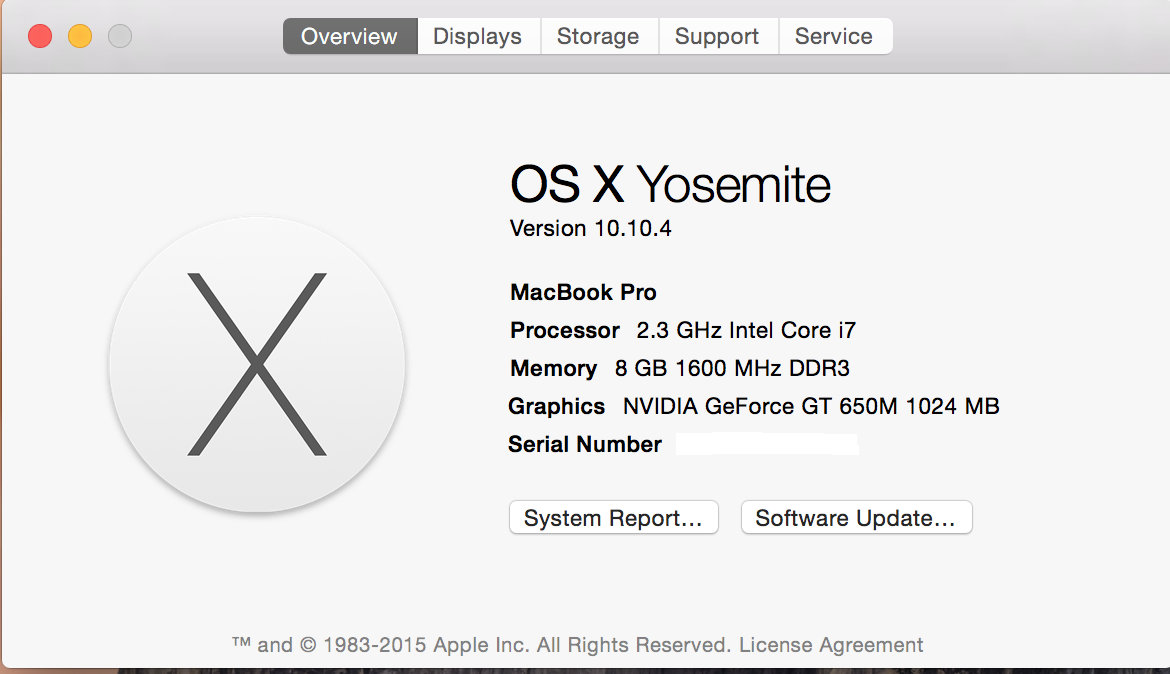
Task: Click the MacBook Pro model name
Action: coord(583,293)
